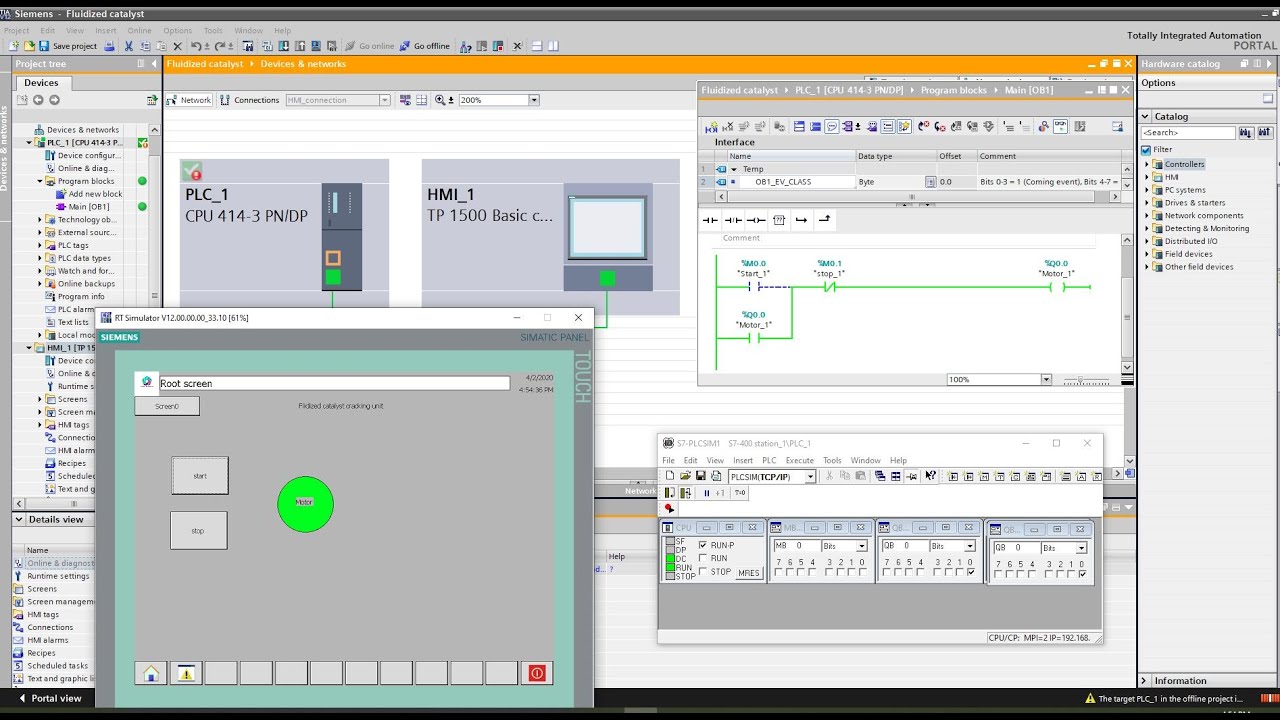Click open branch icon in ladder editor
Image resolution: width=1280 pixels, height=720 pixels.
(x=801, y=220)
